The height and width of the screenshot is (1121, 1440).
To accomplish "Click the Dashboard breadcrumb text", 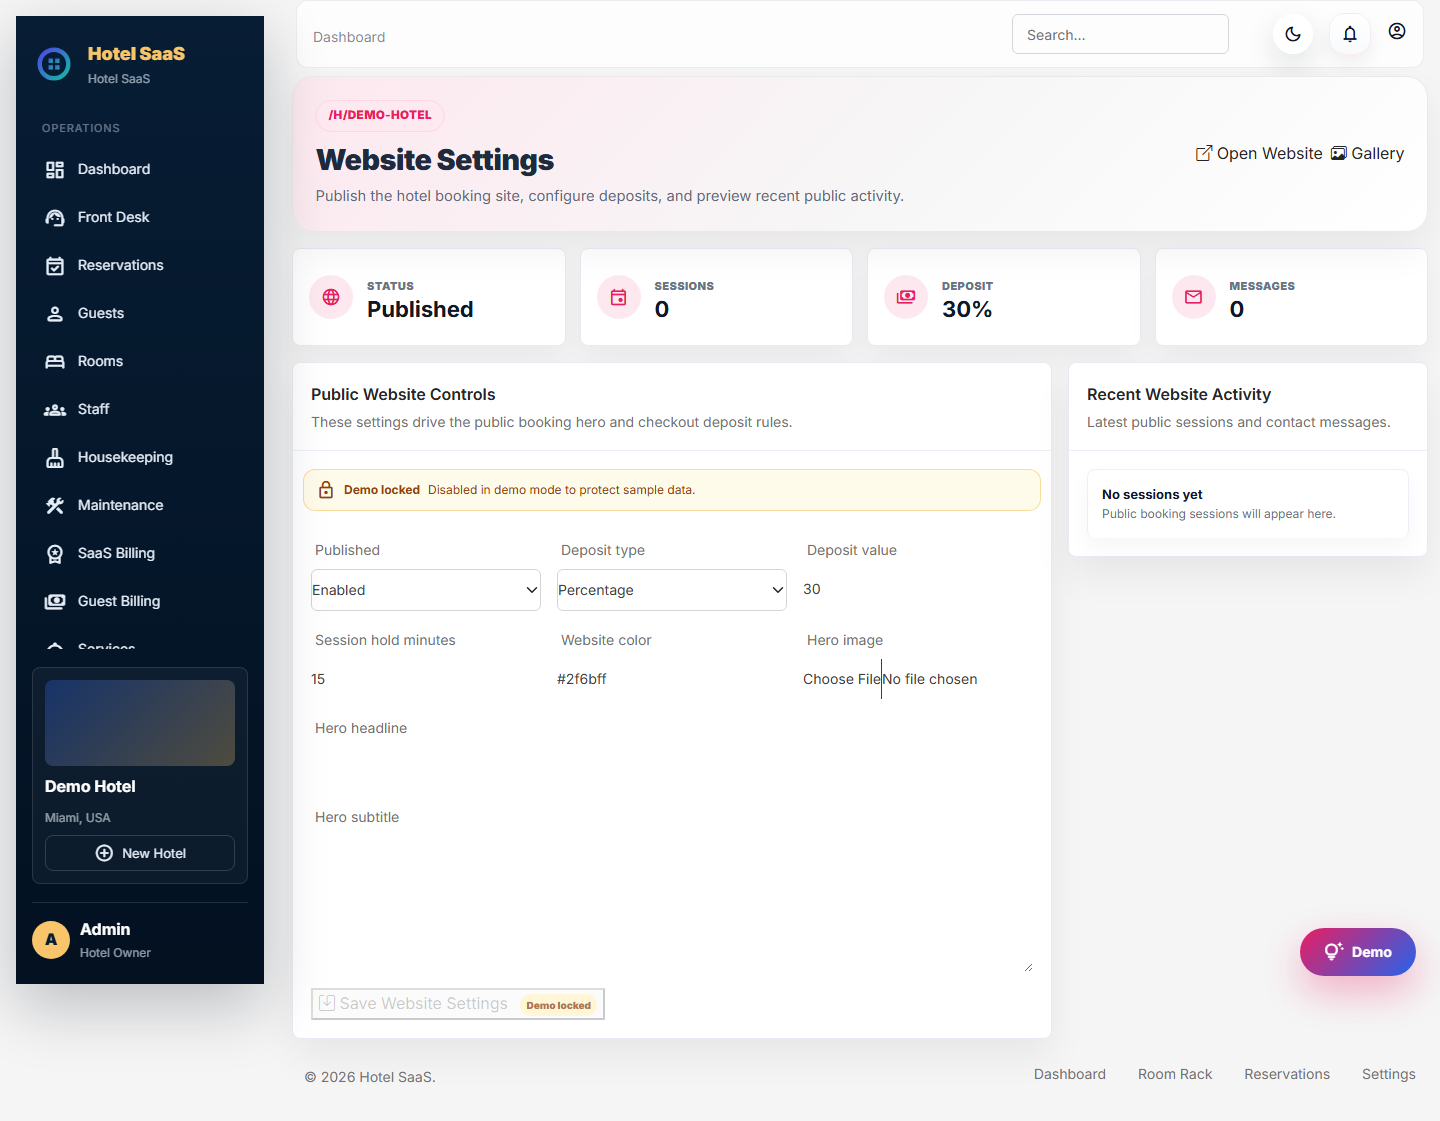I will click(349, 37).
